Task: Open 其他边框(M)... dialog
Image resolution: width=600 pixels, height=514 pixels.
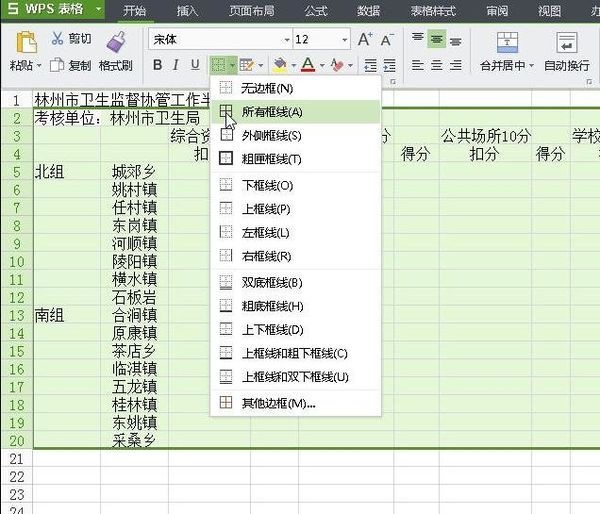Action: tap(295, 403)
